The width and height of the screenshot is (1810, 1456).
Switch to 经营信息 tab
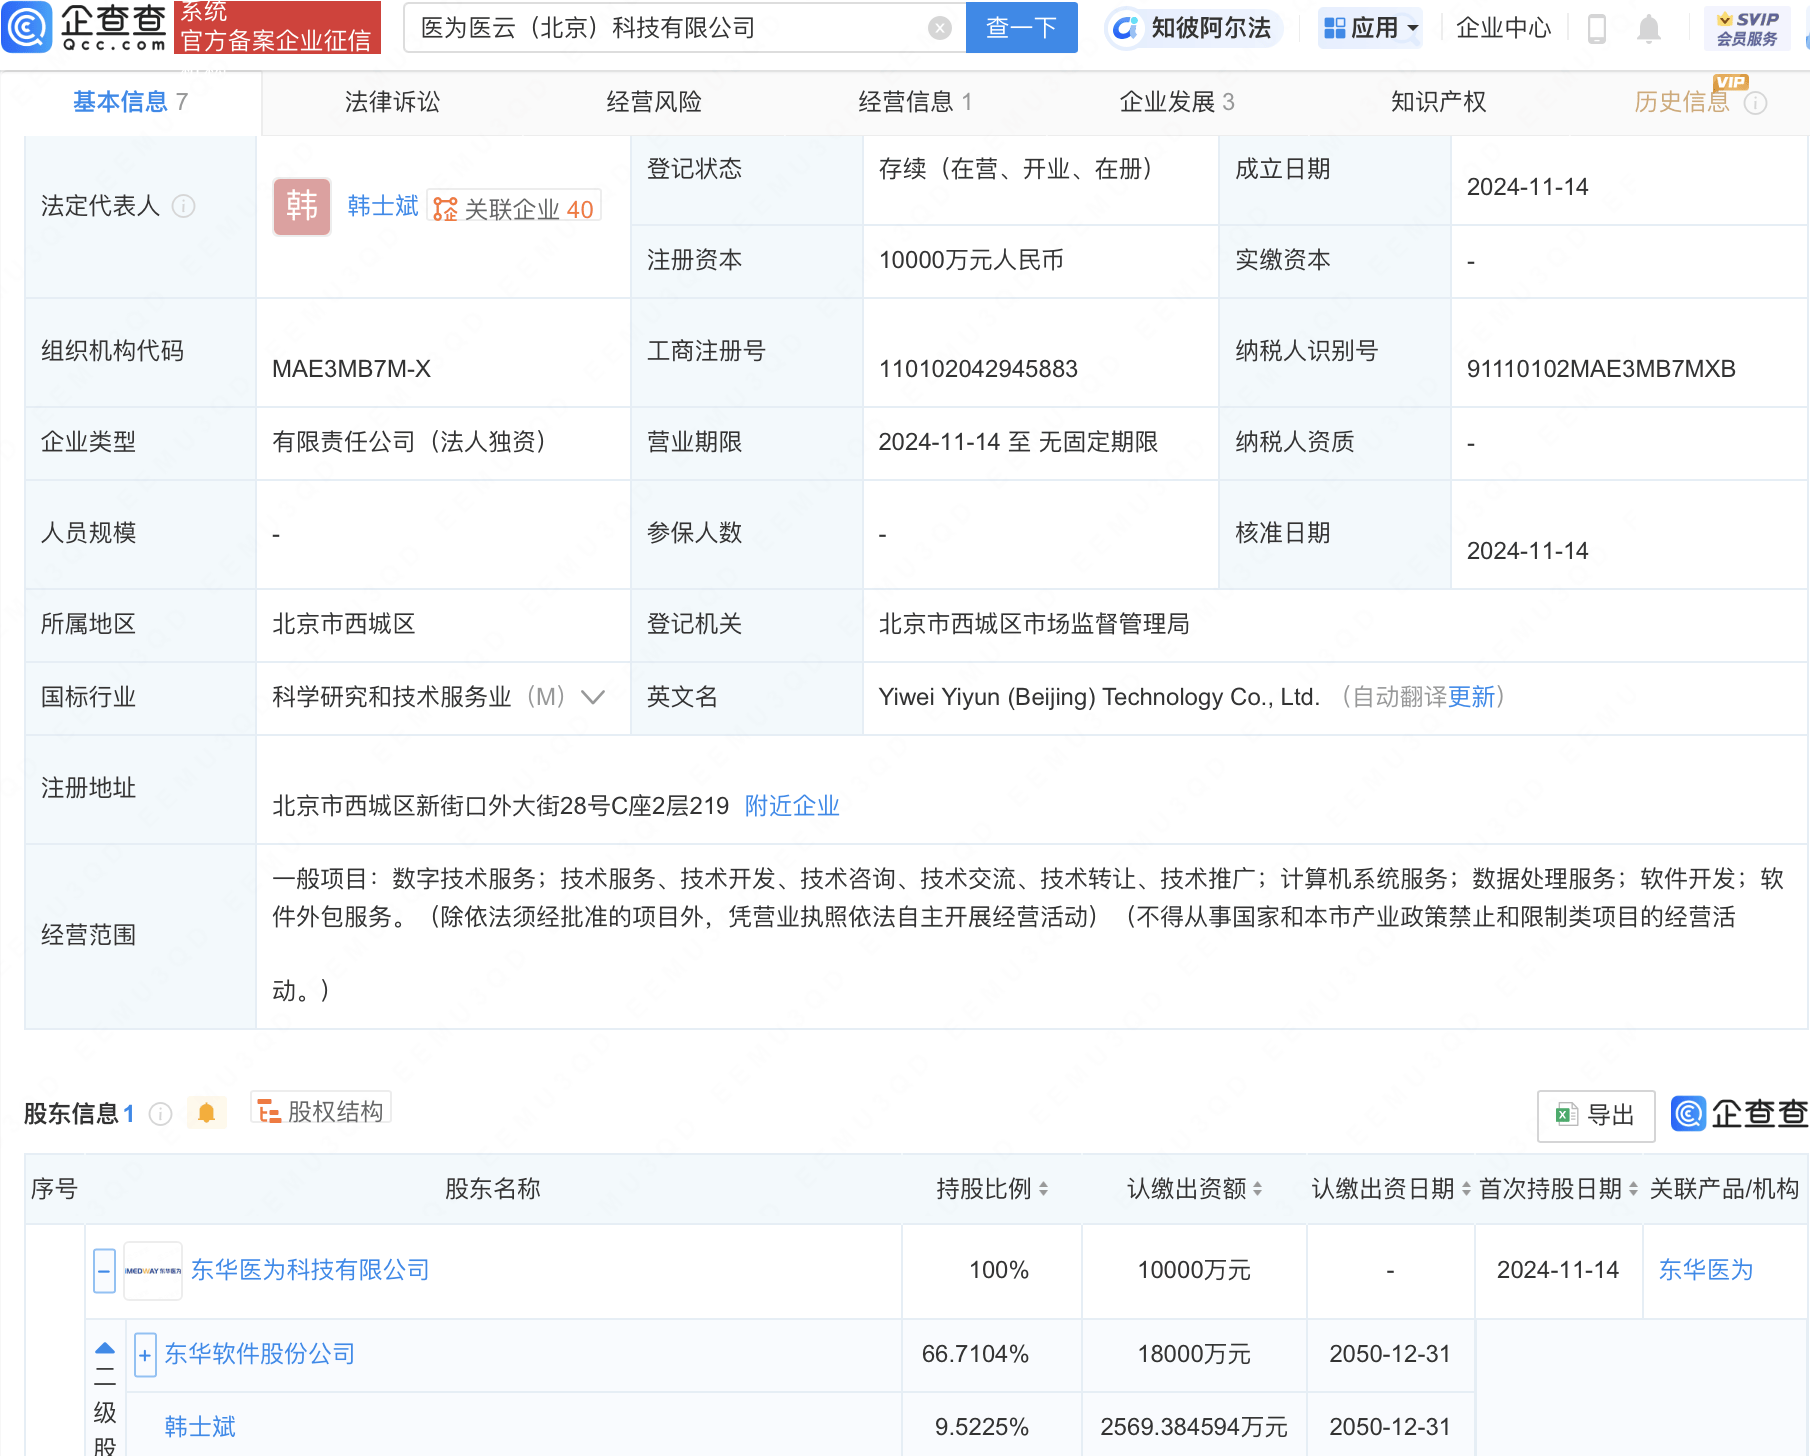click(x=915, y=102)
